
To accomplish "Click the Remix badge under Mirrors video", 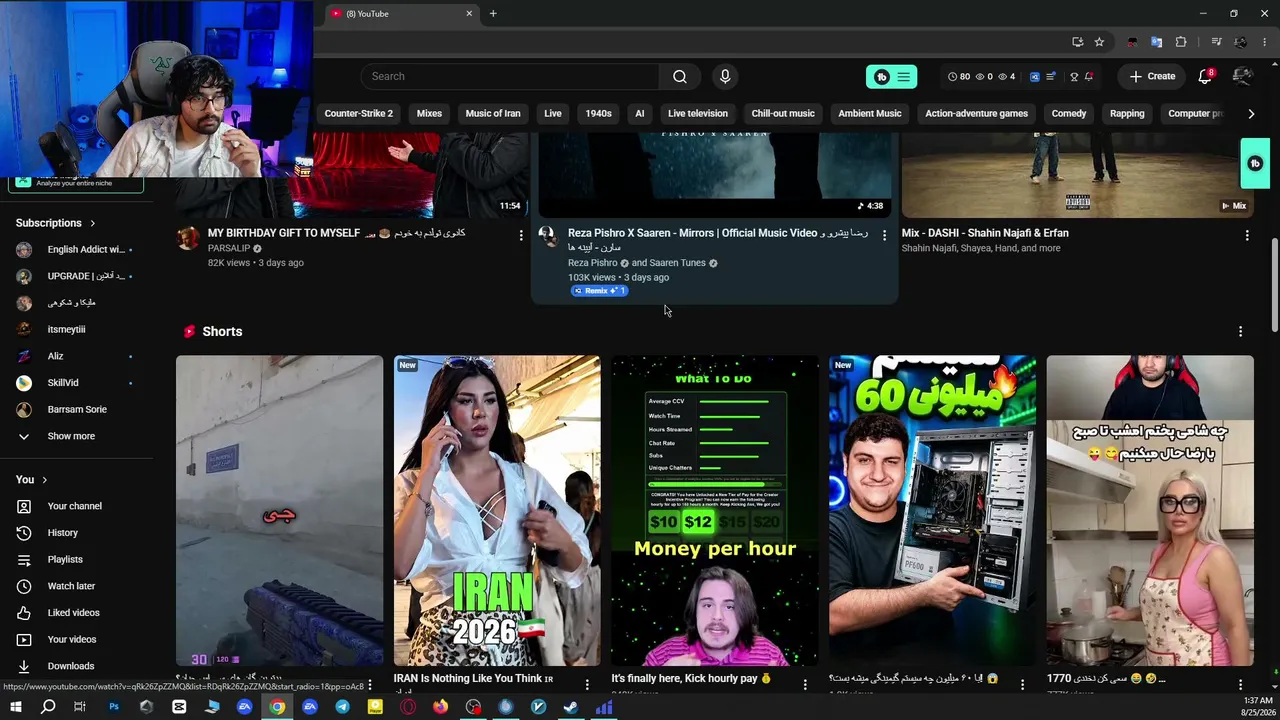I will [599, 291].
